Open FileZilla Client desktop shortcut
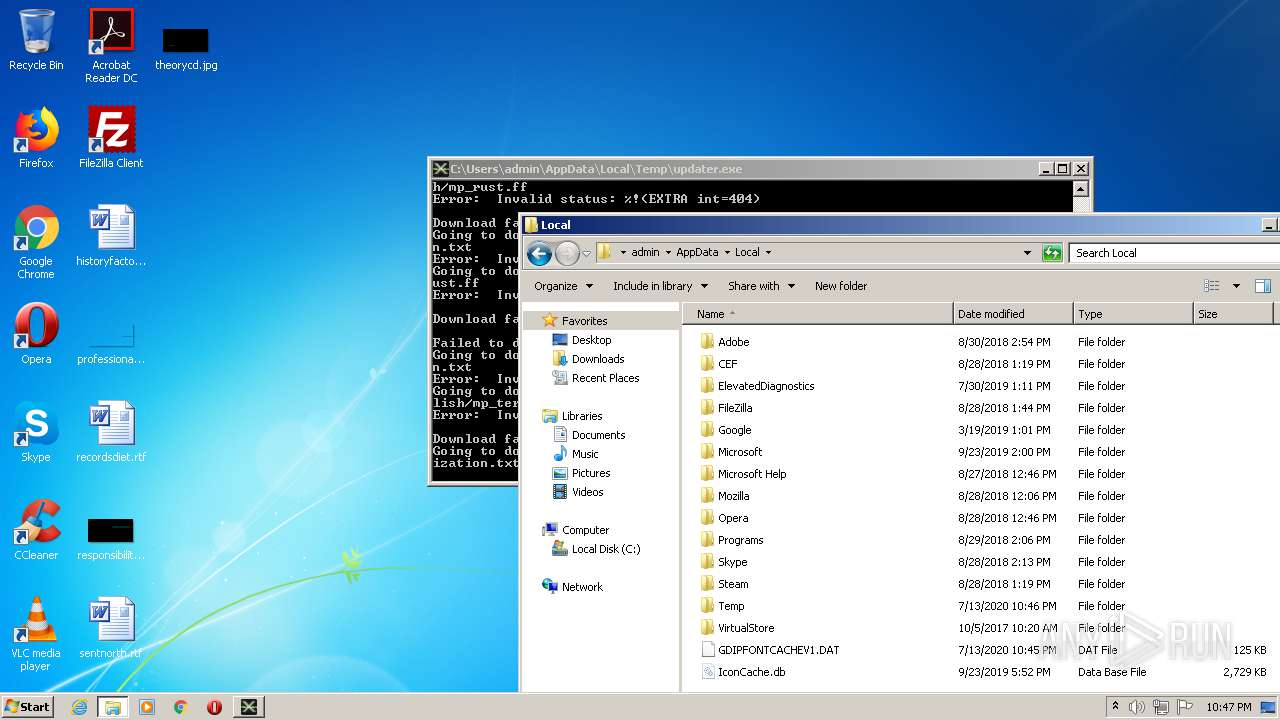 point(111,138)
